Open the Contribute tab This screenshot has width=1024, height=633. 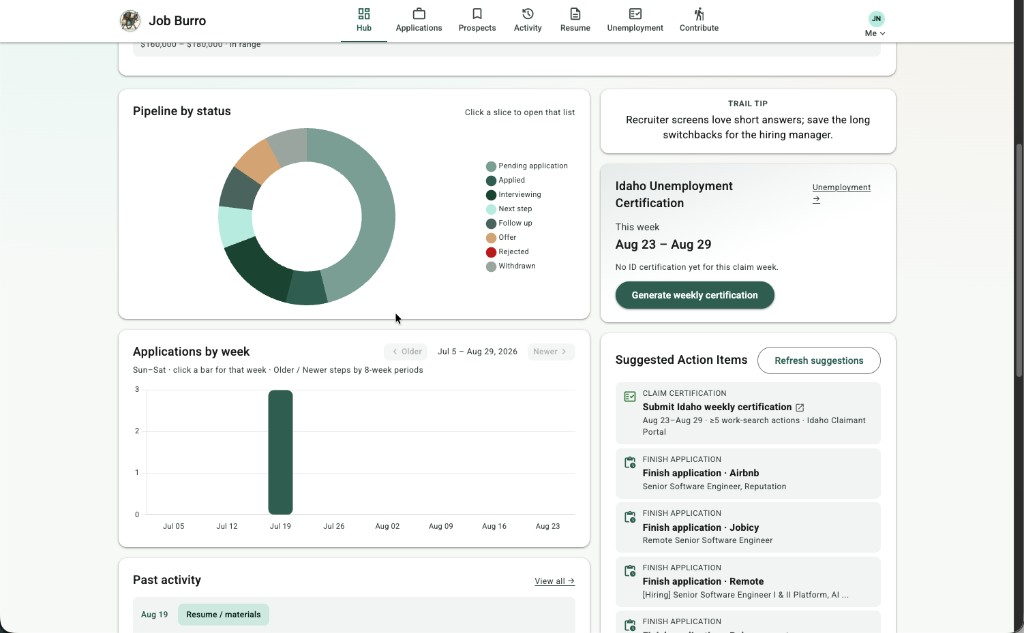pyautogui.click(x=699, y=20)
